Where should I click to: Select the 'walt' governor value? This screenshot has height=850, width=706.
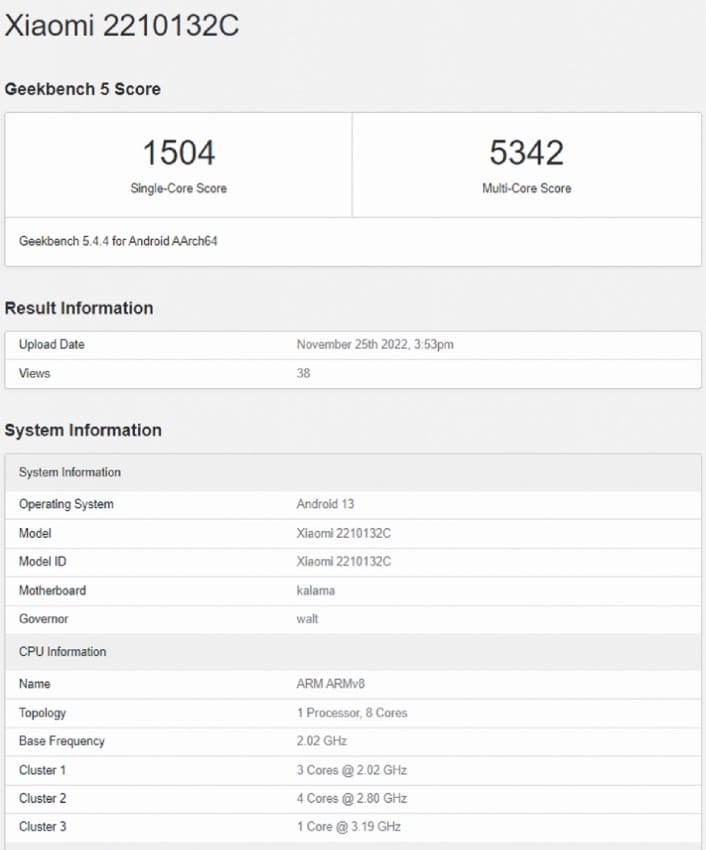[307, 619]
